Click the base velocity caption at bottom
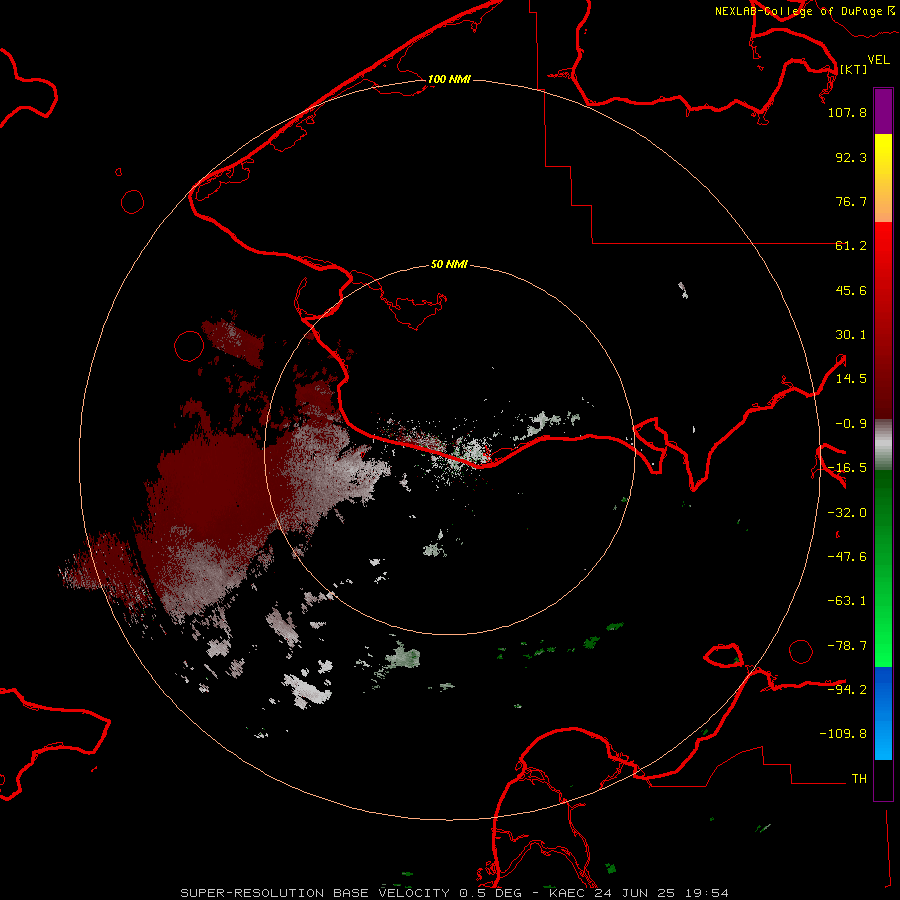The height and width of the screenshot is (900, 900). point(455,893)
